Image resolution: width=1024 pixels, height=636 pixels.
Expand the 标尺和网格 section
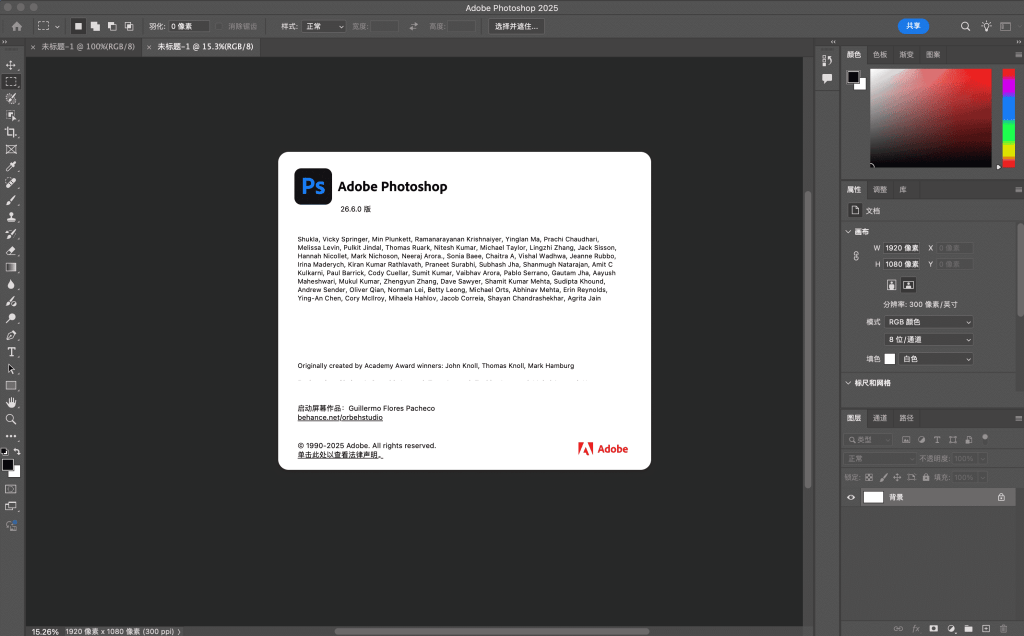(848, 383)
